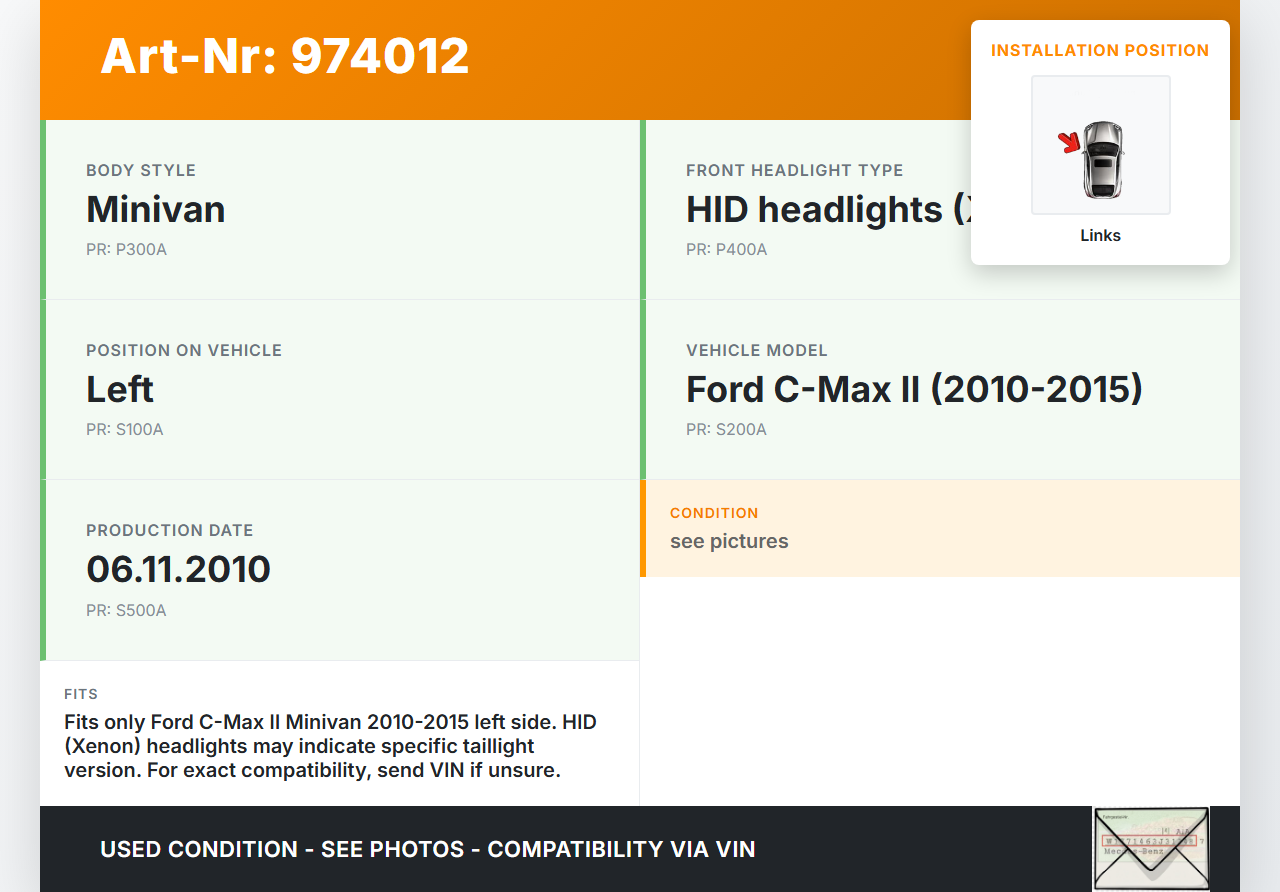Click the FITS compatibility description paragraph
Viewport: 1280px width, 892px height.
pyautogui.click(x=330, y=746)
